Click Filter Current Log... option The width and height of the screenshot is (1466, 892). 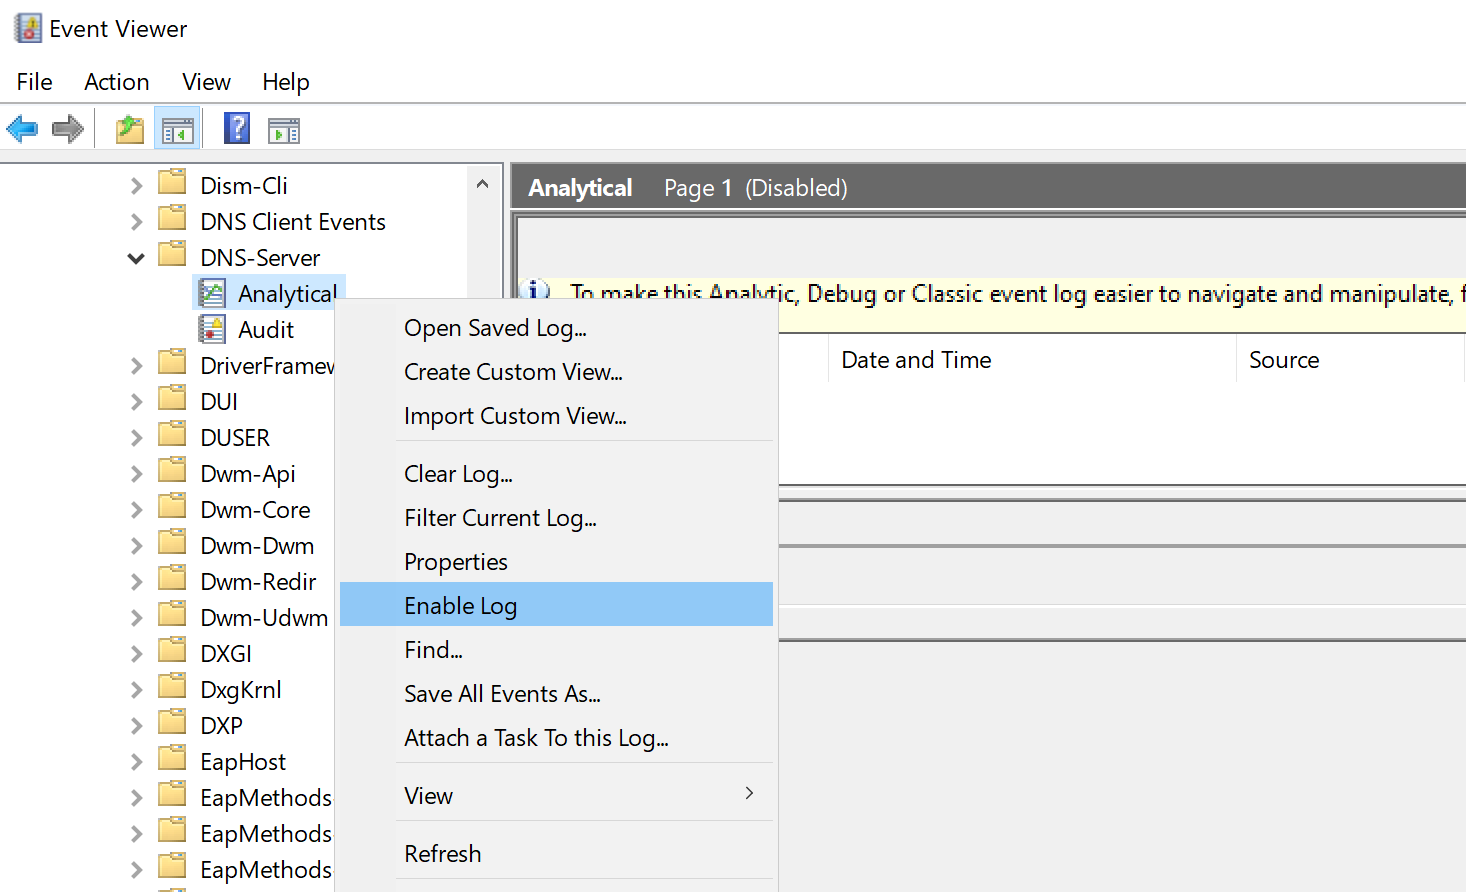click(x=500, y=518)
